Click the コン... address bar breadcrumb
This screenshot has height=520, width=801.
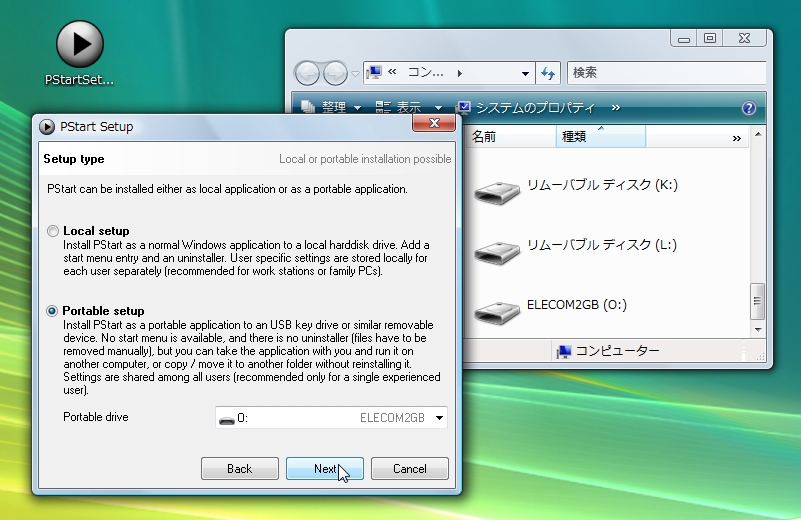425,73
